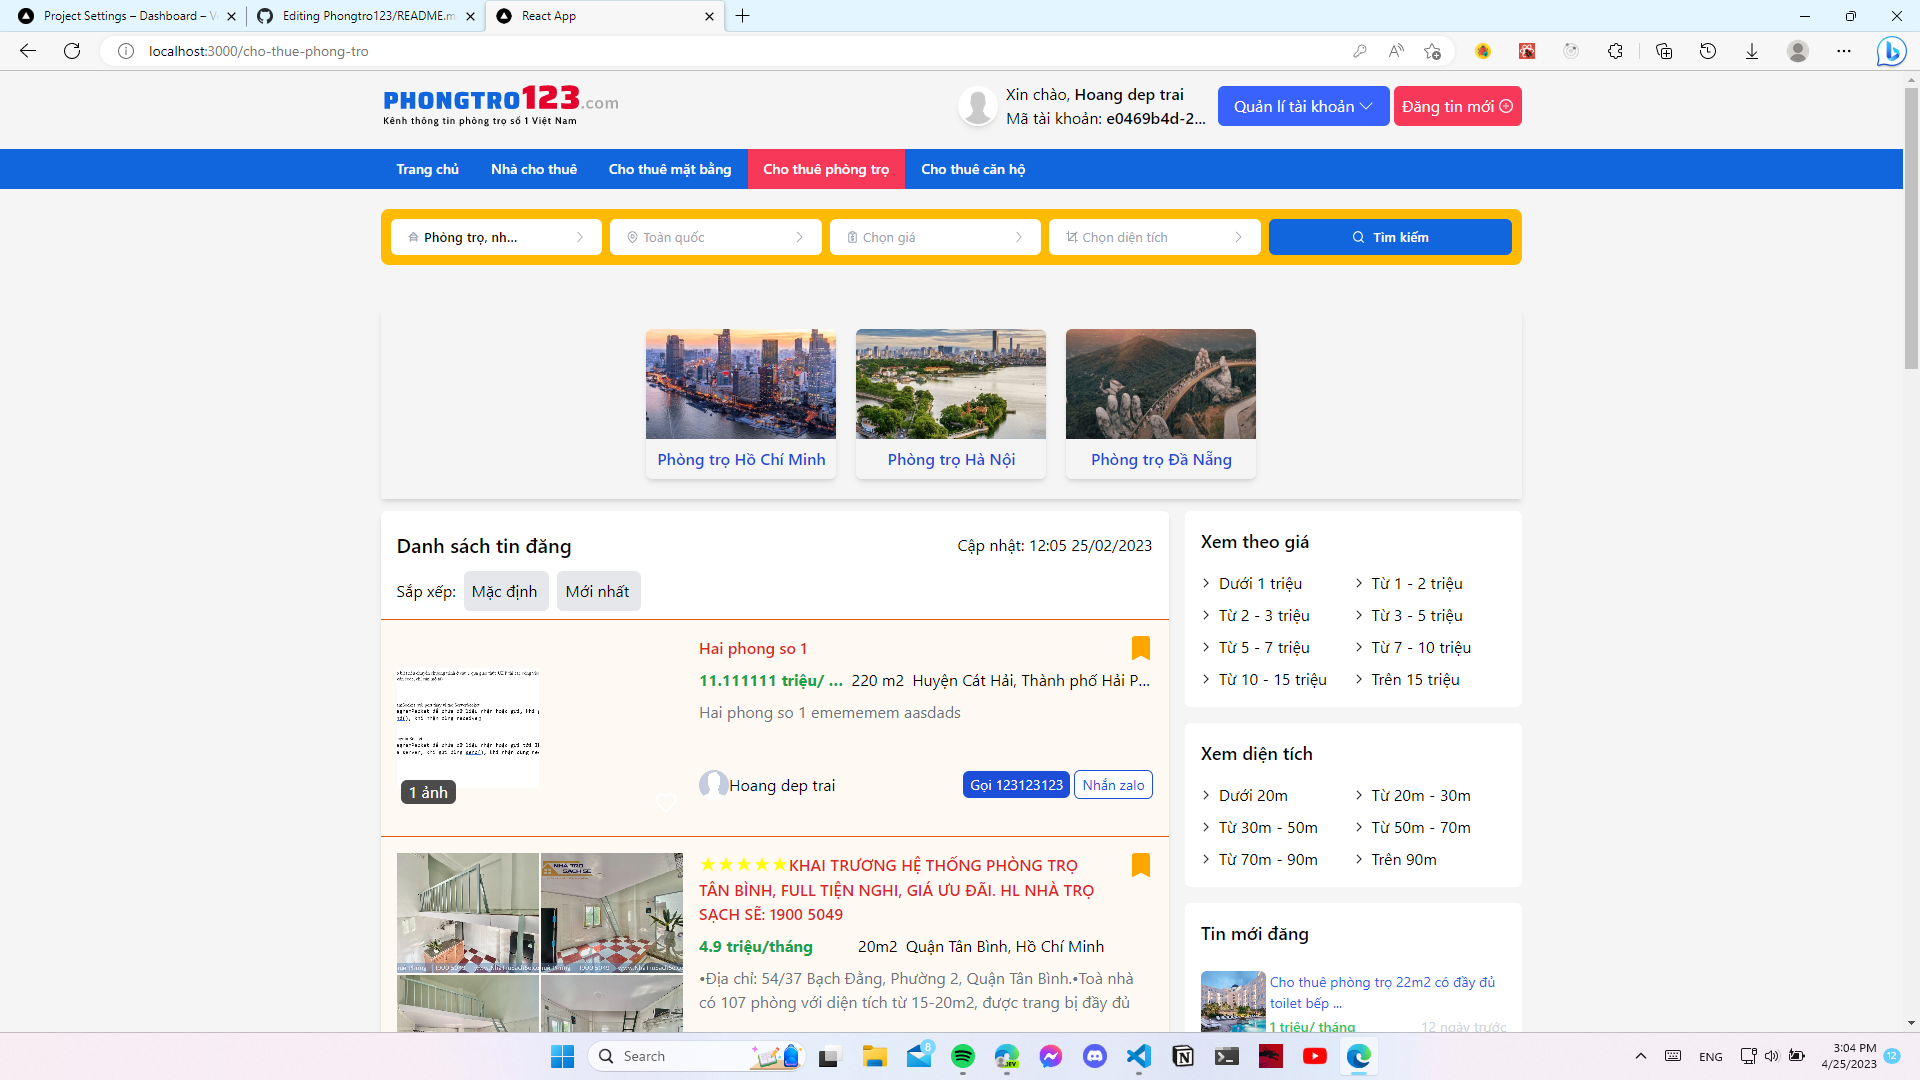Add page to favorites star icon

point(1432,51)
